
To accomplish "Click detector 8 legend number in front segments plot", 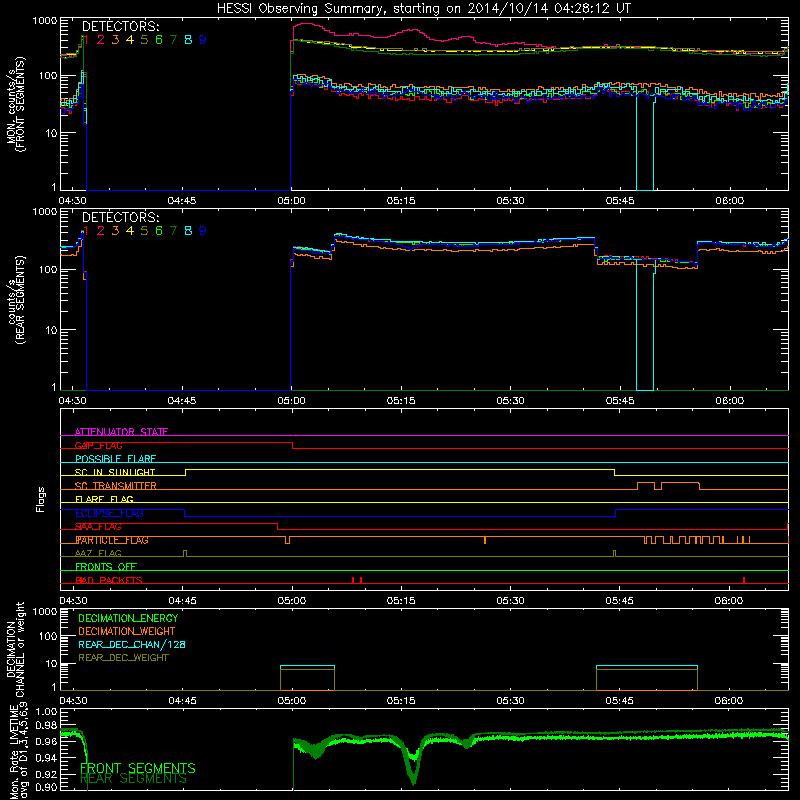I will tap(188, 40).
